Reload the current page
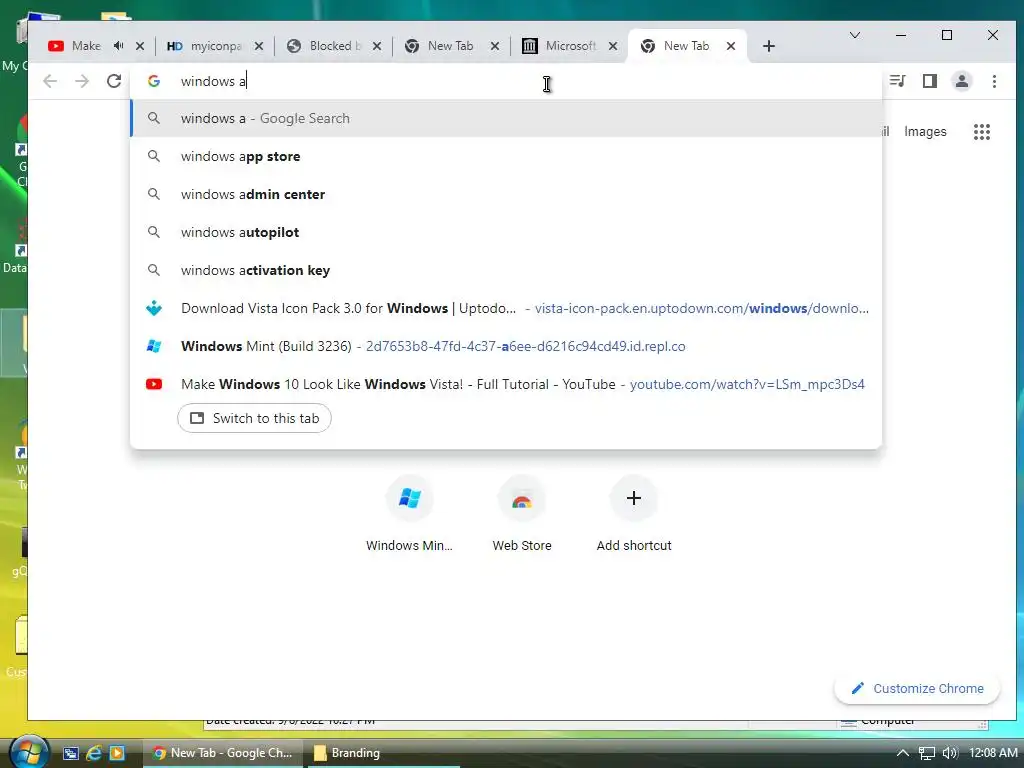Viewport: 1024px width, 768px height. pos(114,81)
